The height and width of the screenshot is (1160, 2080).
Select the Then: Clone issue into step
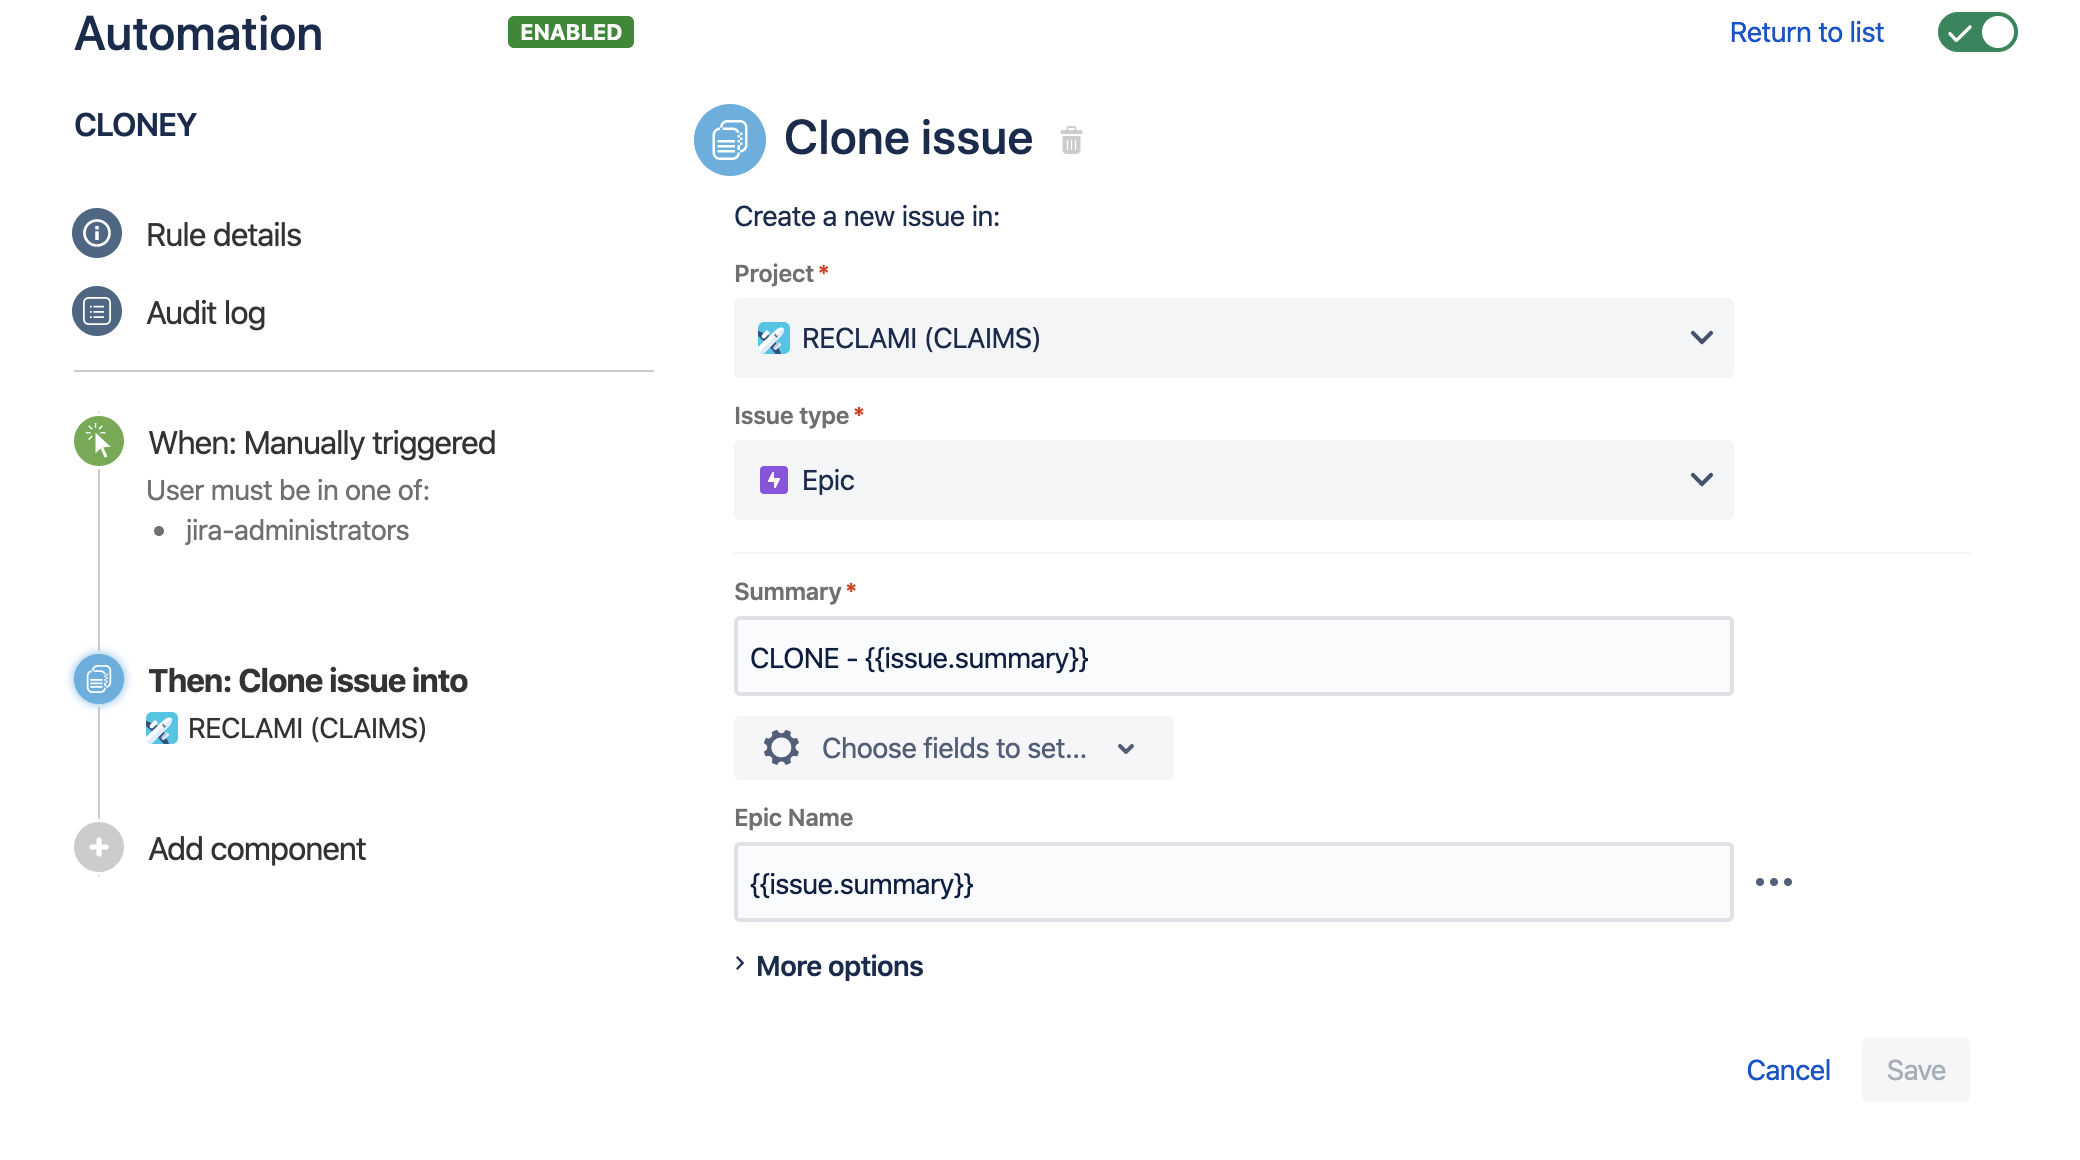click(308, 681)
